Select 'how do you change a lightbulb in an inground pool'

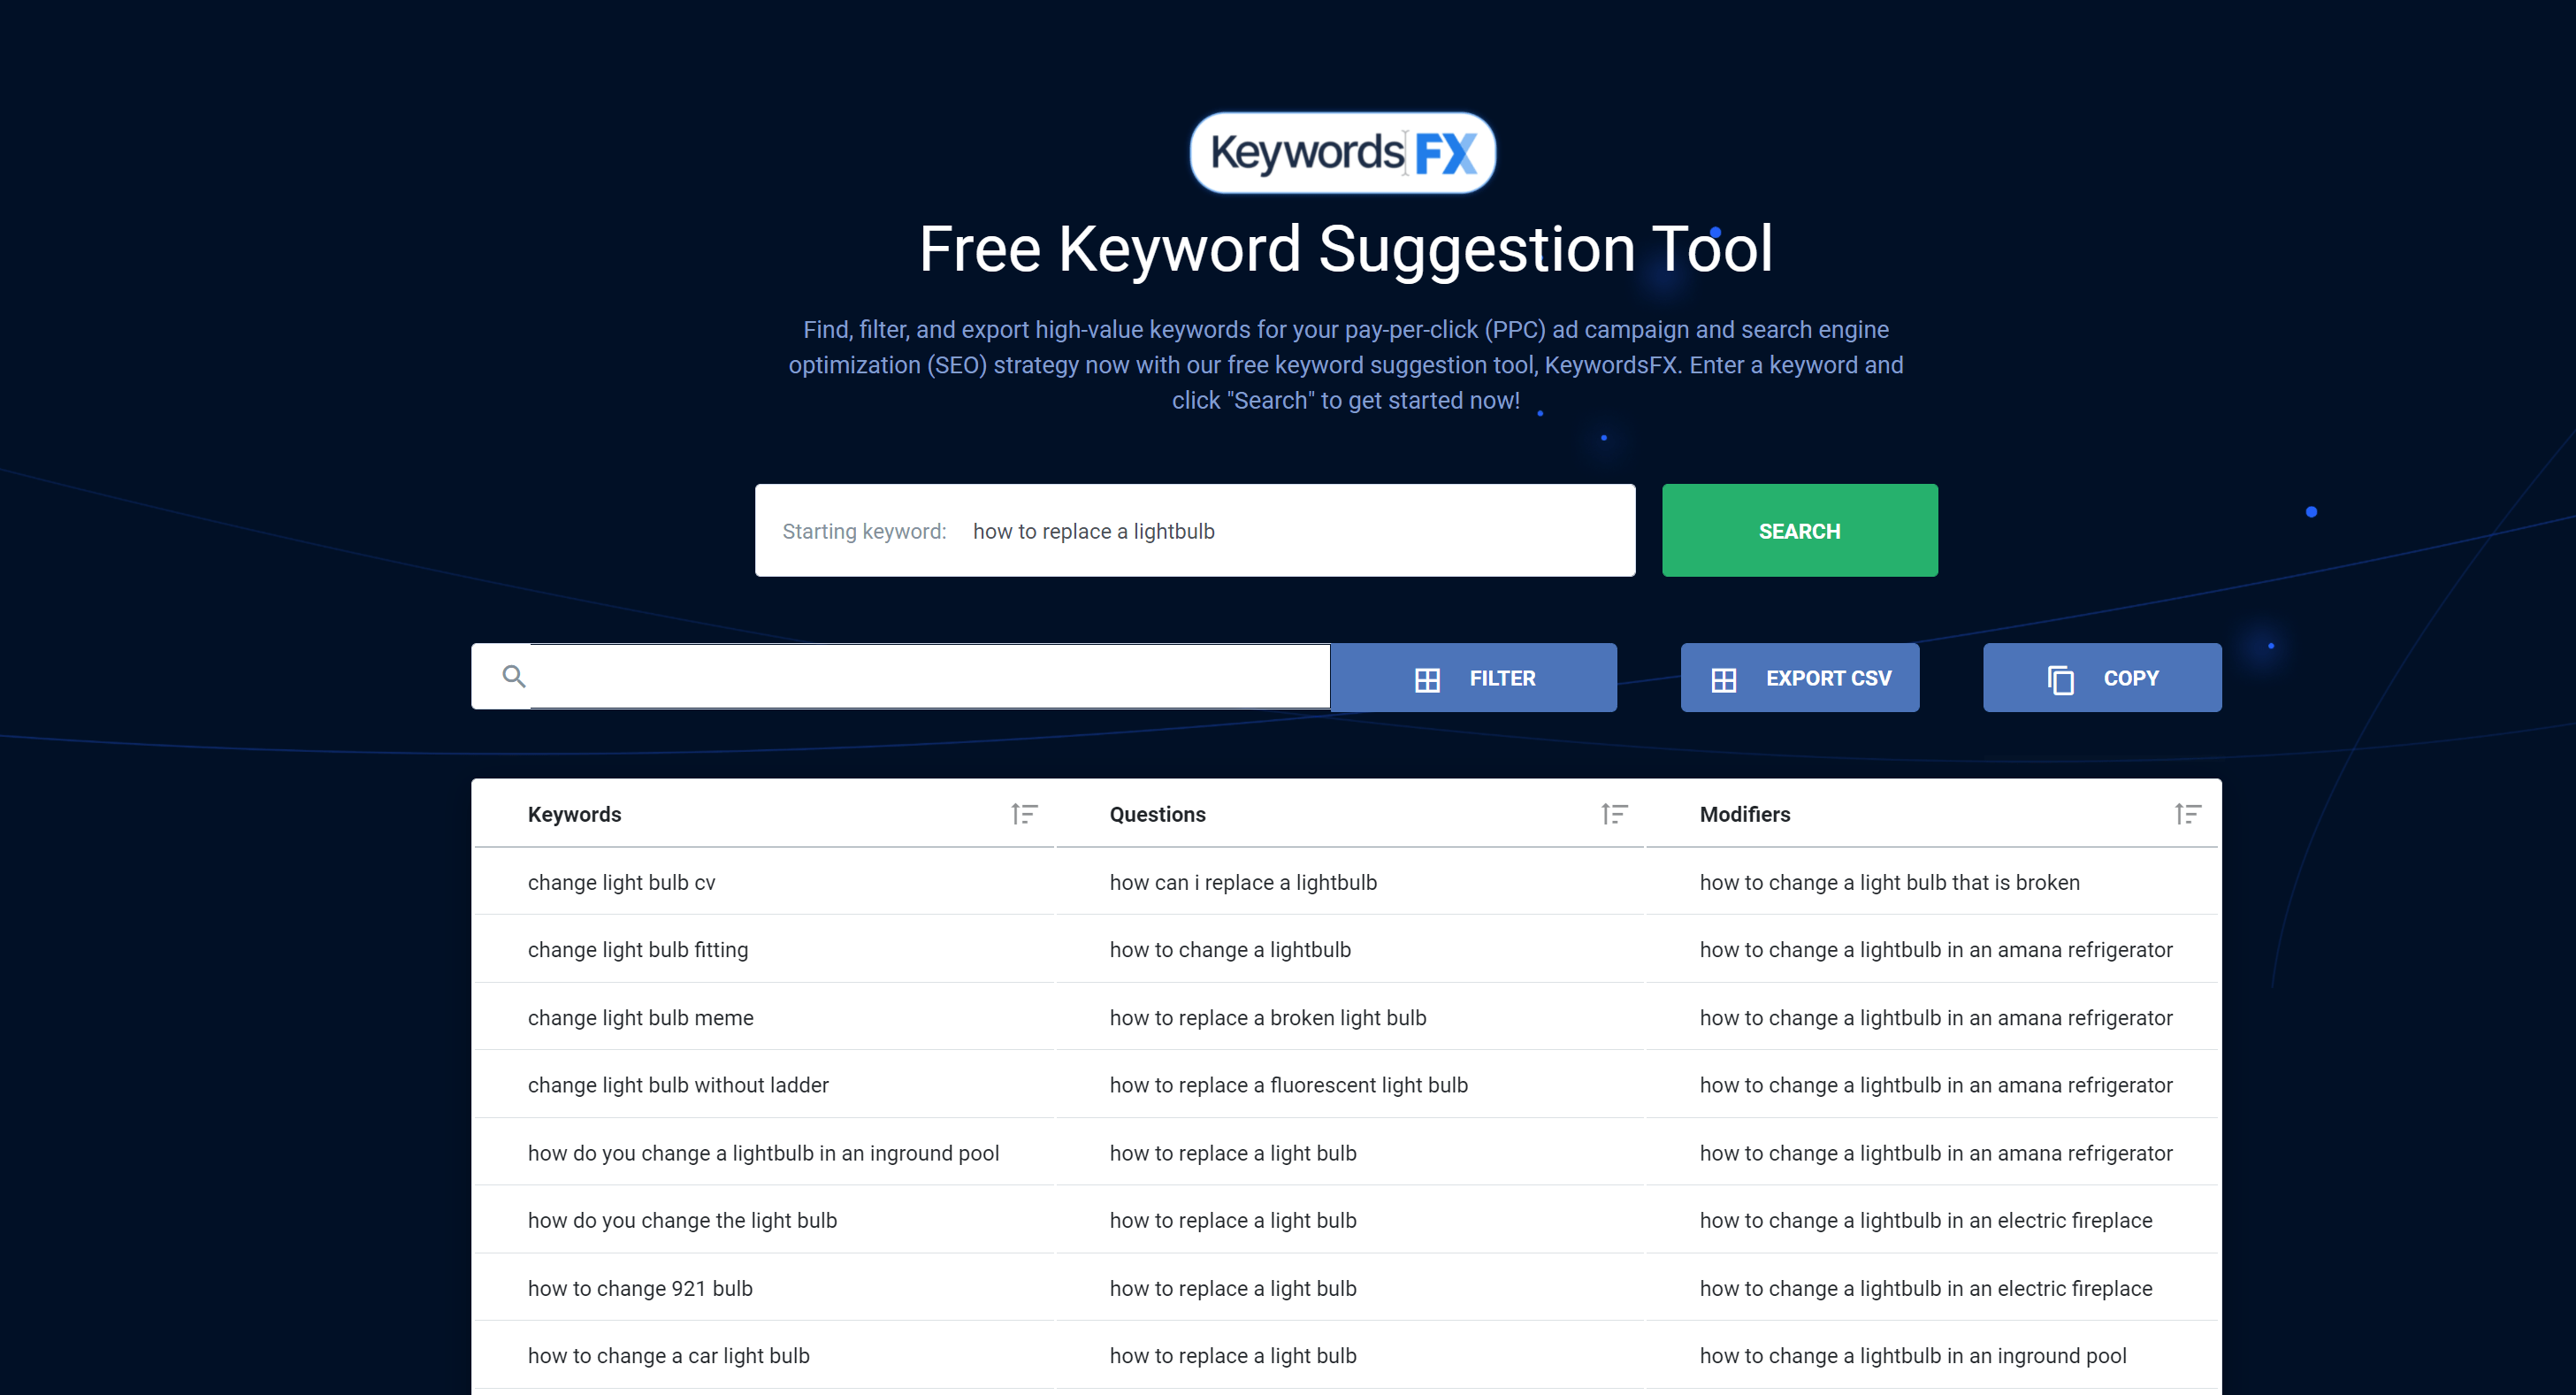[763, 1153]
